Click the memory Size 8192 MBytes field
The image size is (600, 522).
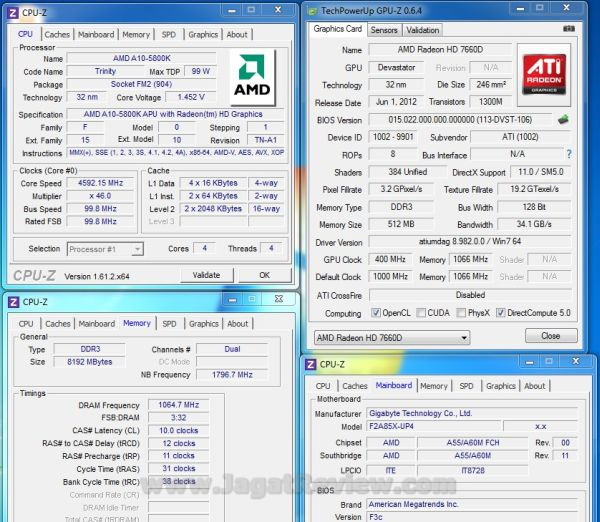[90, 362]
